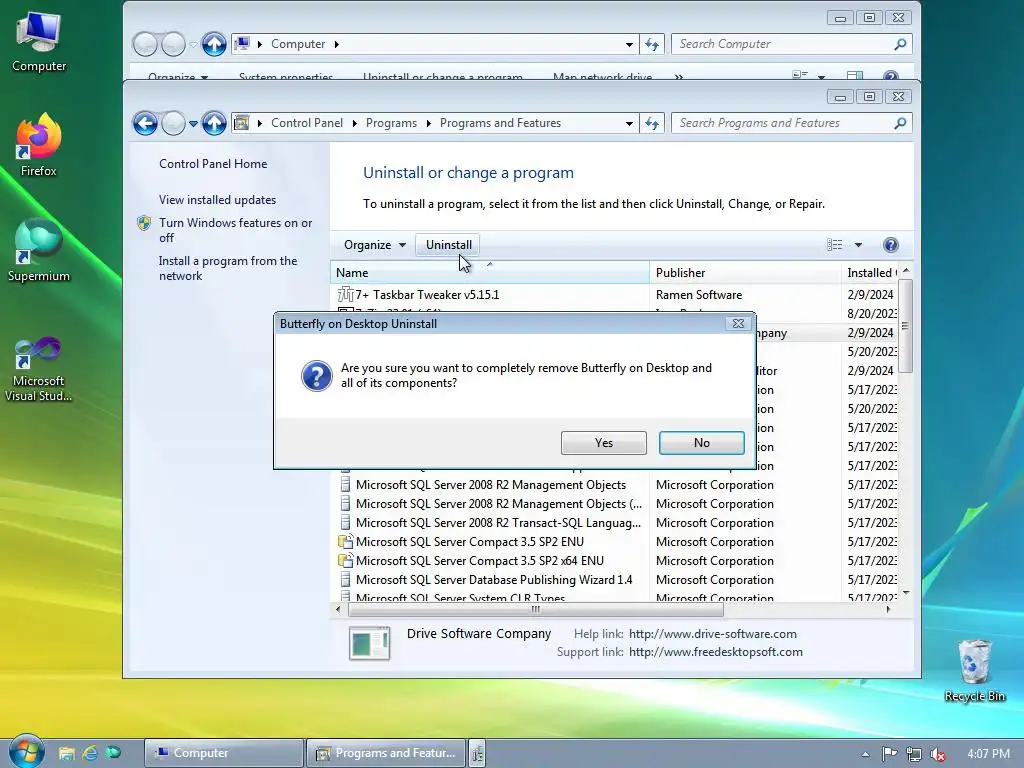Select Microsoft SQL Server Compact 3.5 SP2 ENU

click(x=470, y=542)
